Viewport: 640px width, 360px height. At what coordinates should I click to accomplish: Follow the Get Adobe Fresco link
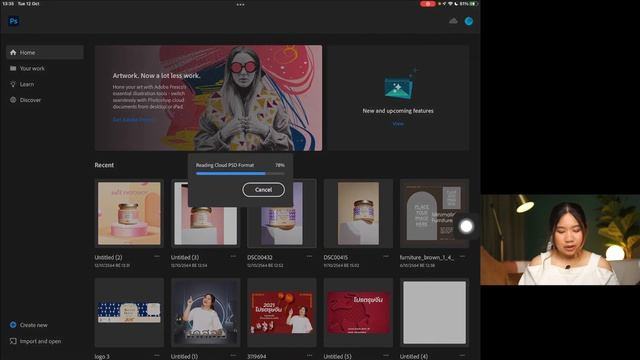point(133,120)
